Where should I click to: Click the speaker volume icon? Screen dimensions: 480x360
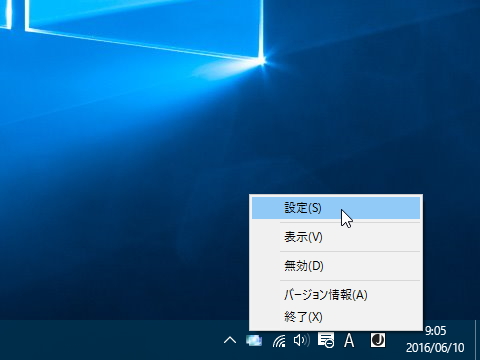click(301, 340)
